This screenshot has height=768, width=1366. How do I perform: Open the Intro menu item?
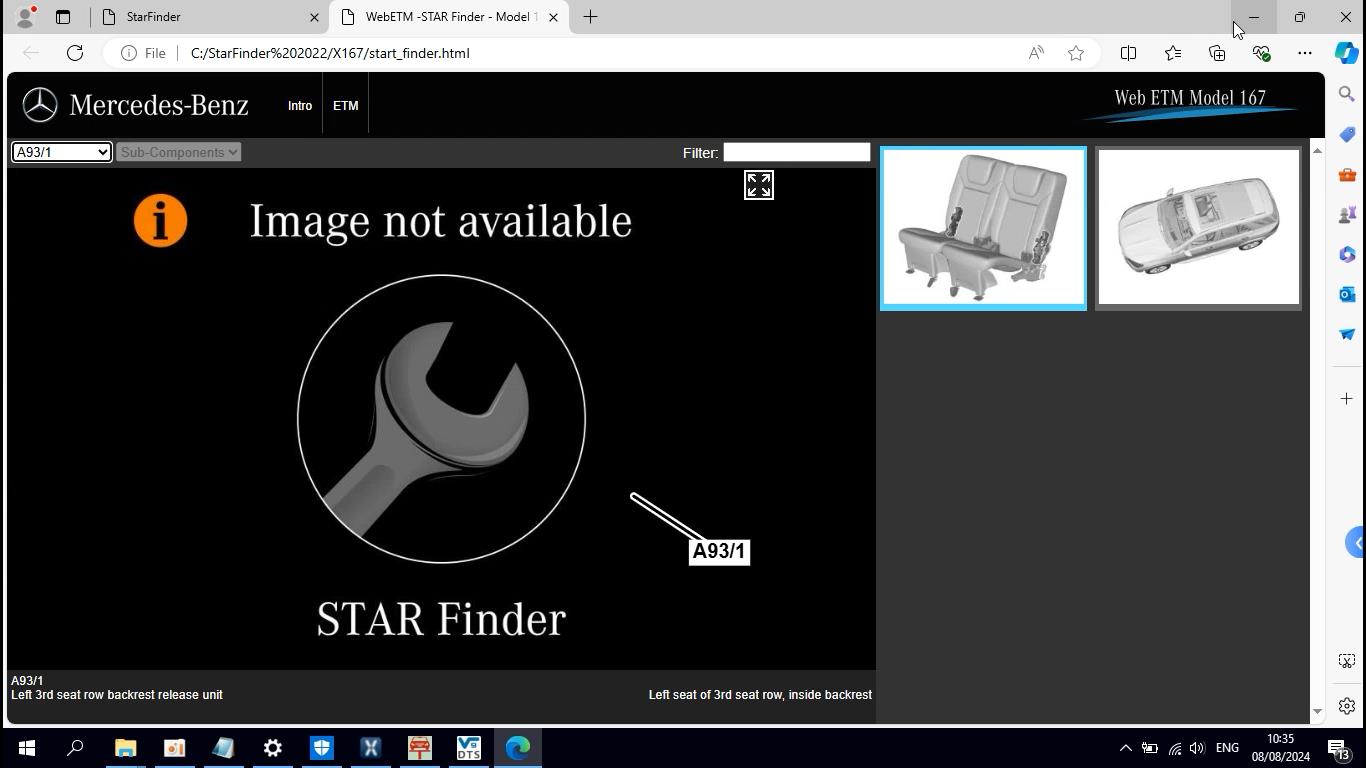coord(300,105)
